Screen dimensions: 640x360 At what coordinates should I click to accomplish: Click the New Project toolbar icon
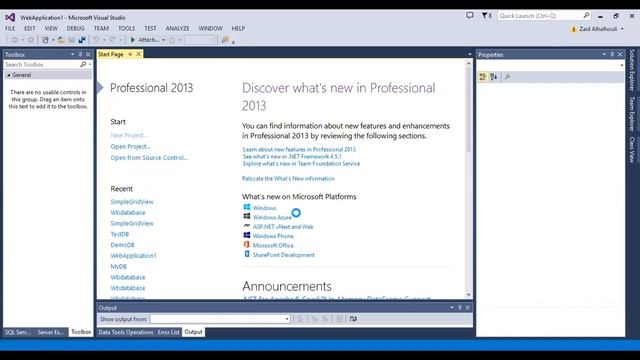pyautogui.click(x=45, y=40)
